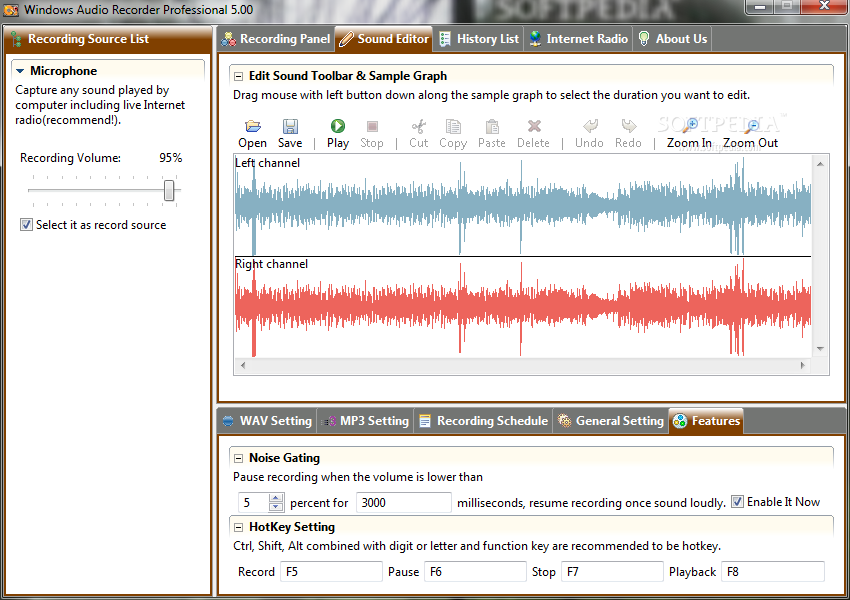Click the Recording Panel tab icon
This screenshot has height=600, width=850.
point(229,39)
